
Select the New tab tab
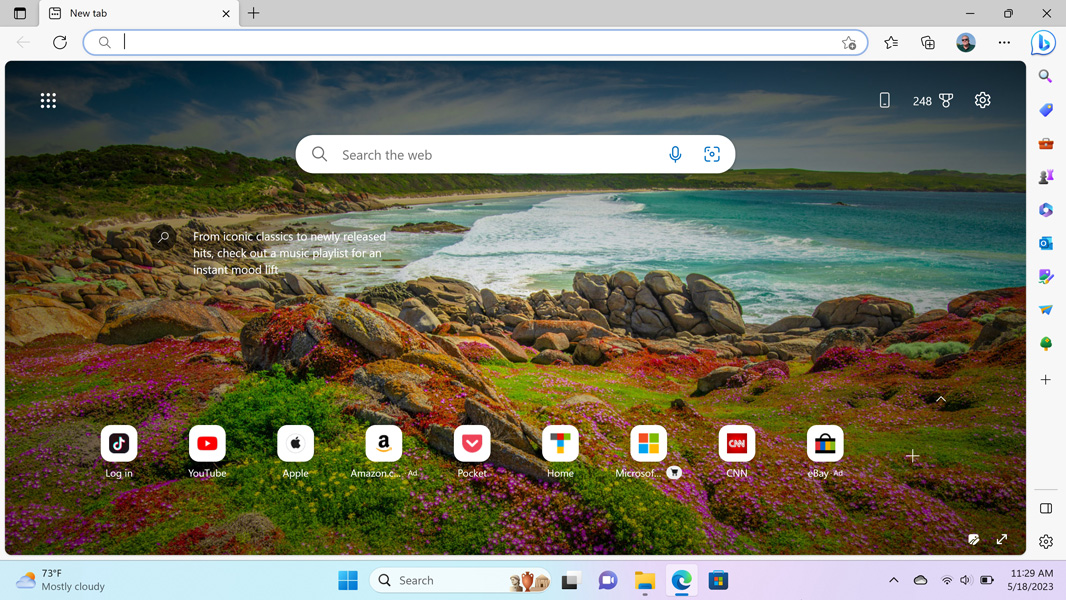click(130, 14)
